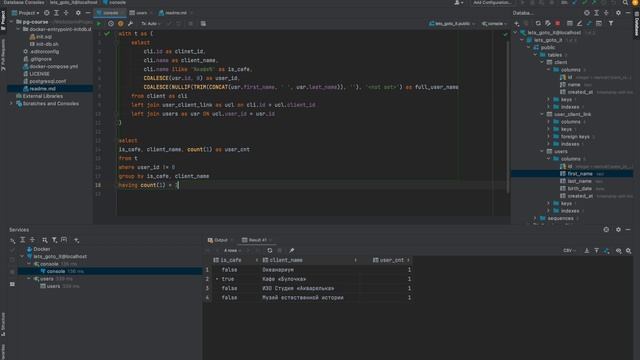Click edit pencil icon in Database toolbar

point(579,24)
